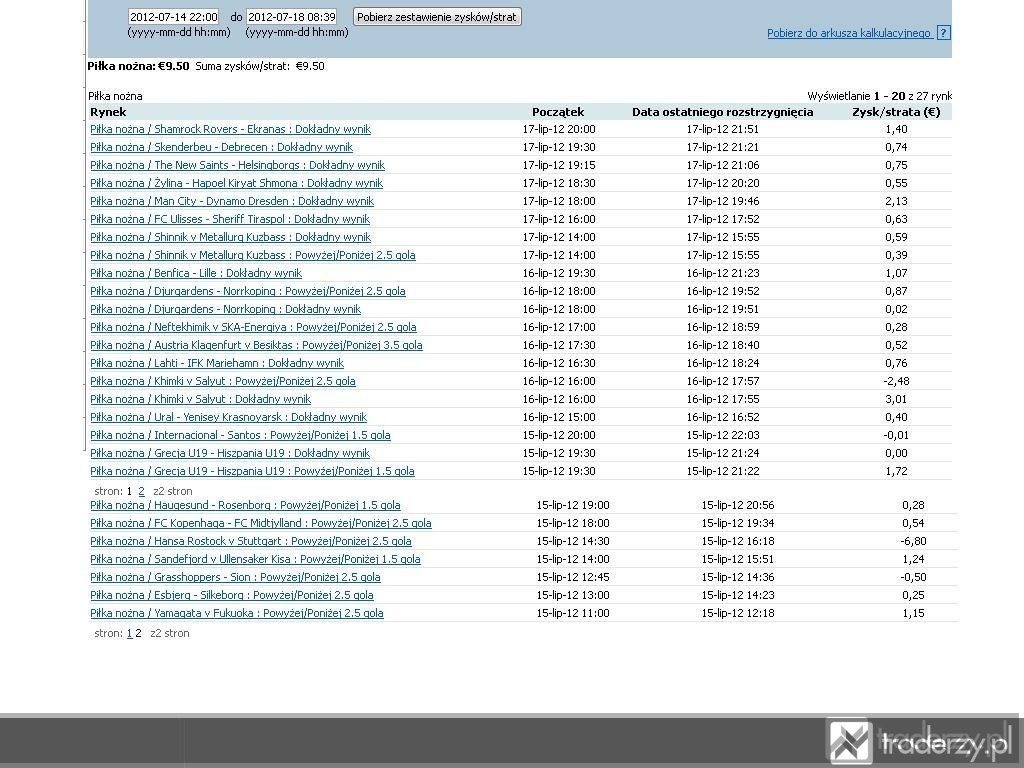Click the start date field 2012-07-14 22:00
1024x768 pixels.
(174, 17)
